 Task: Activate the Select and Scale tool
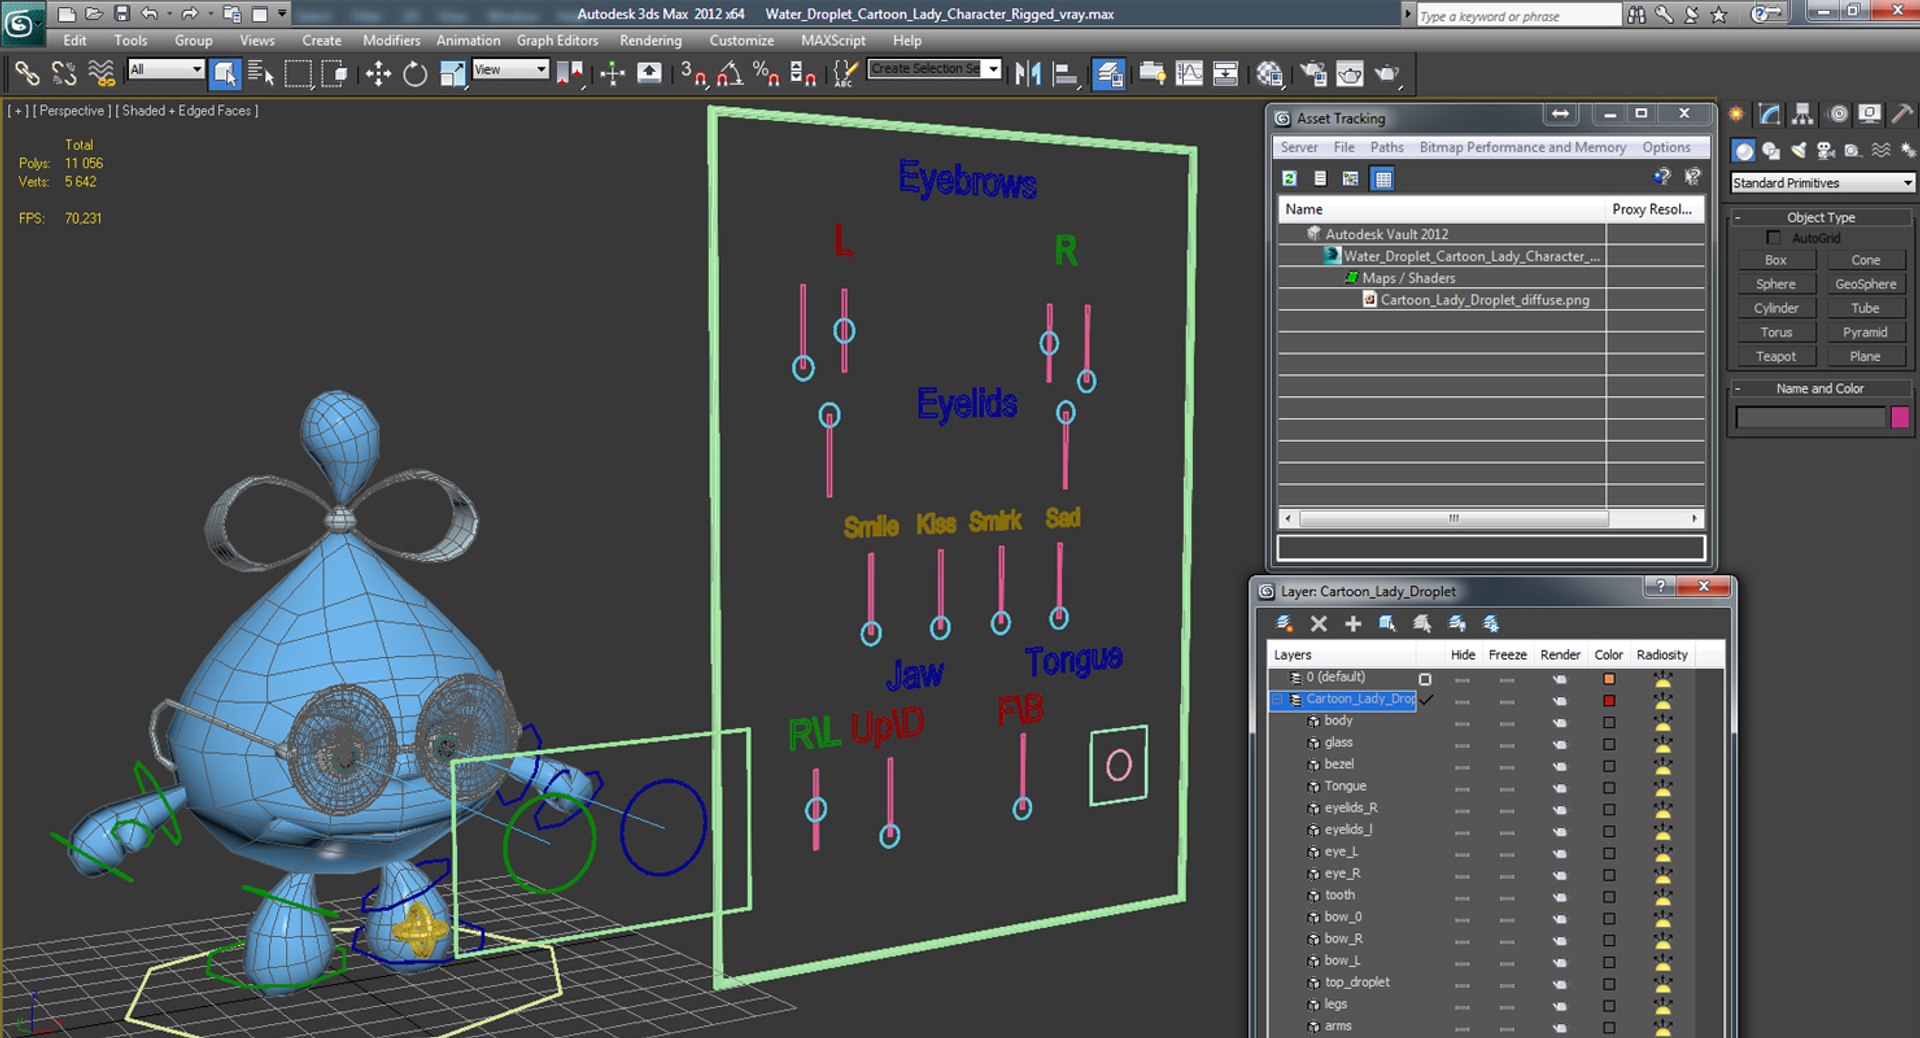[x=452, y=73]
